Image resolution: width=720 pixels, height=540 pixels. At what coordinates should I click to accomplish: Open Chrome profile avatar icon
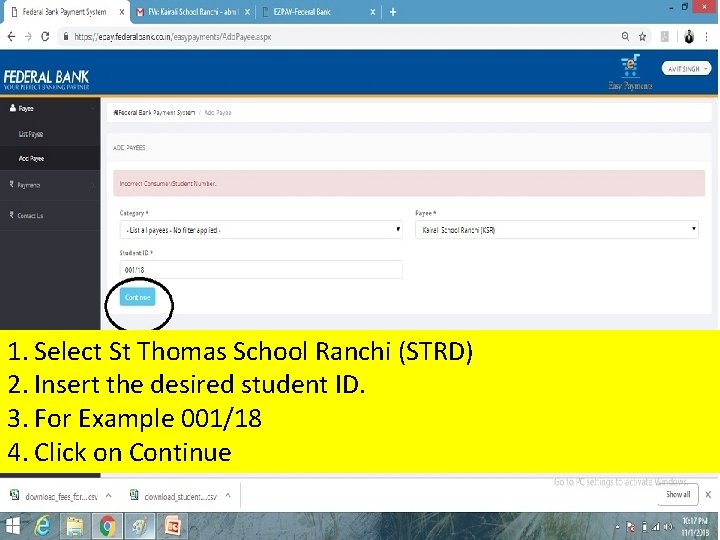click(689, 37)
